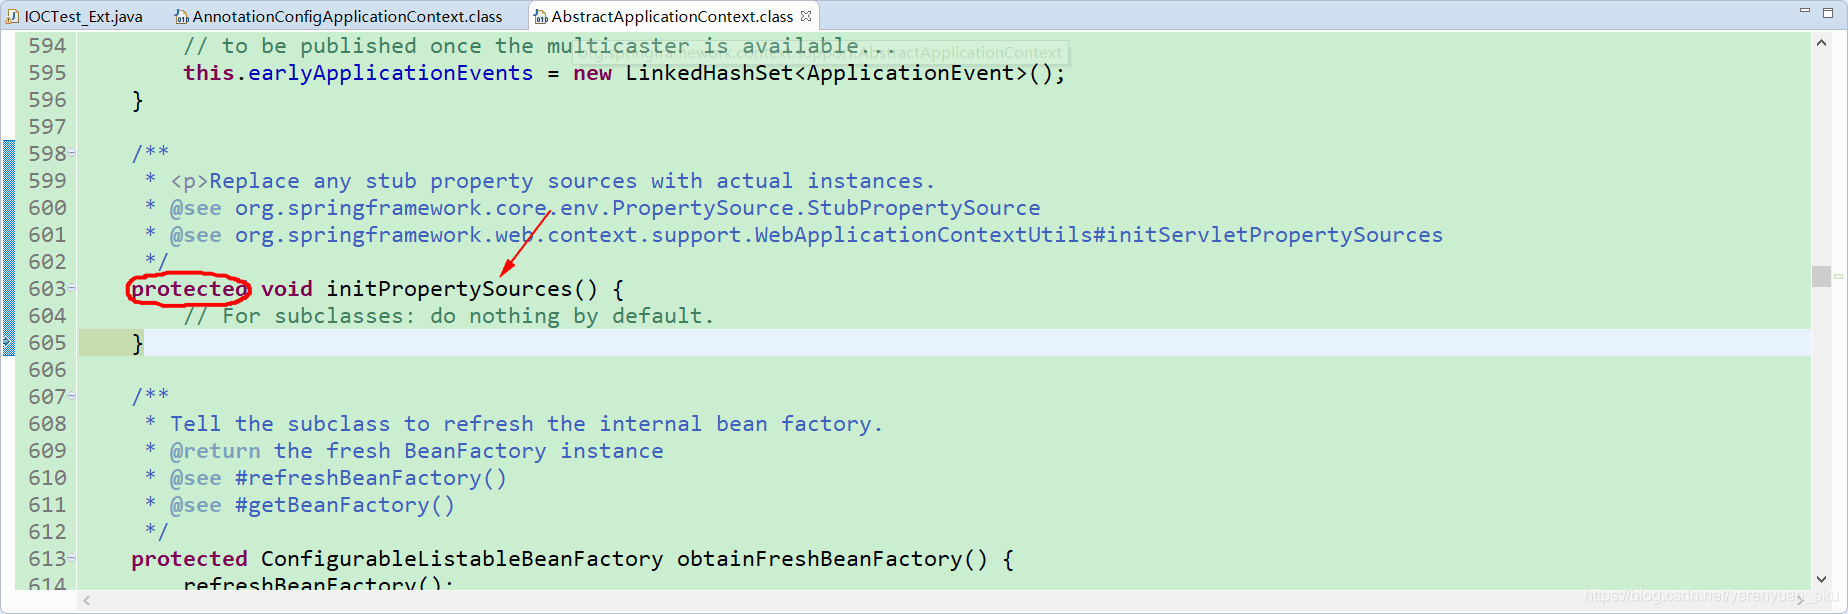Click line number 600
Viewport: 1848px width, 614px height.
tap(47, 208)
